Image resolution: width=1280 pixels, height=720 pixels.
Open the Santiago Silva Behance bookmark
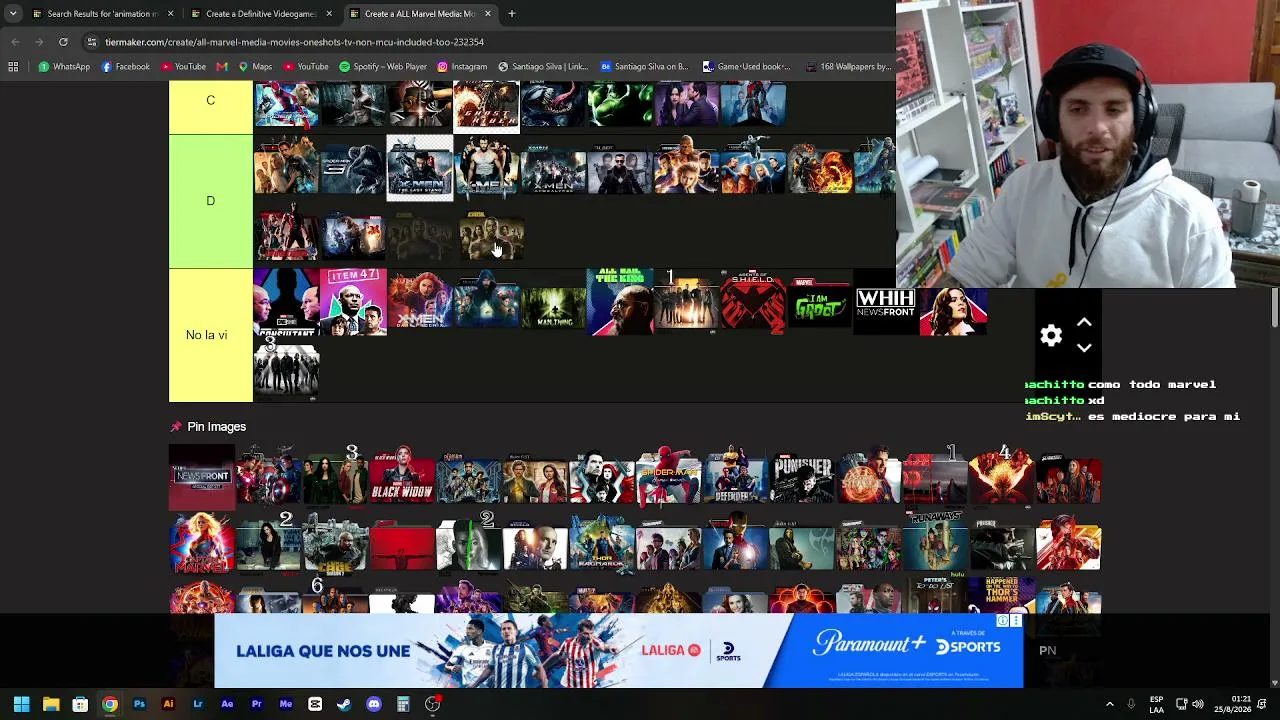click(x=644, y=67)
